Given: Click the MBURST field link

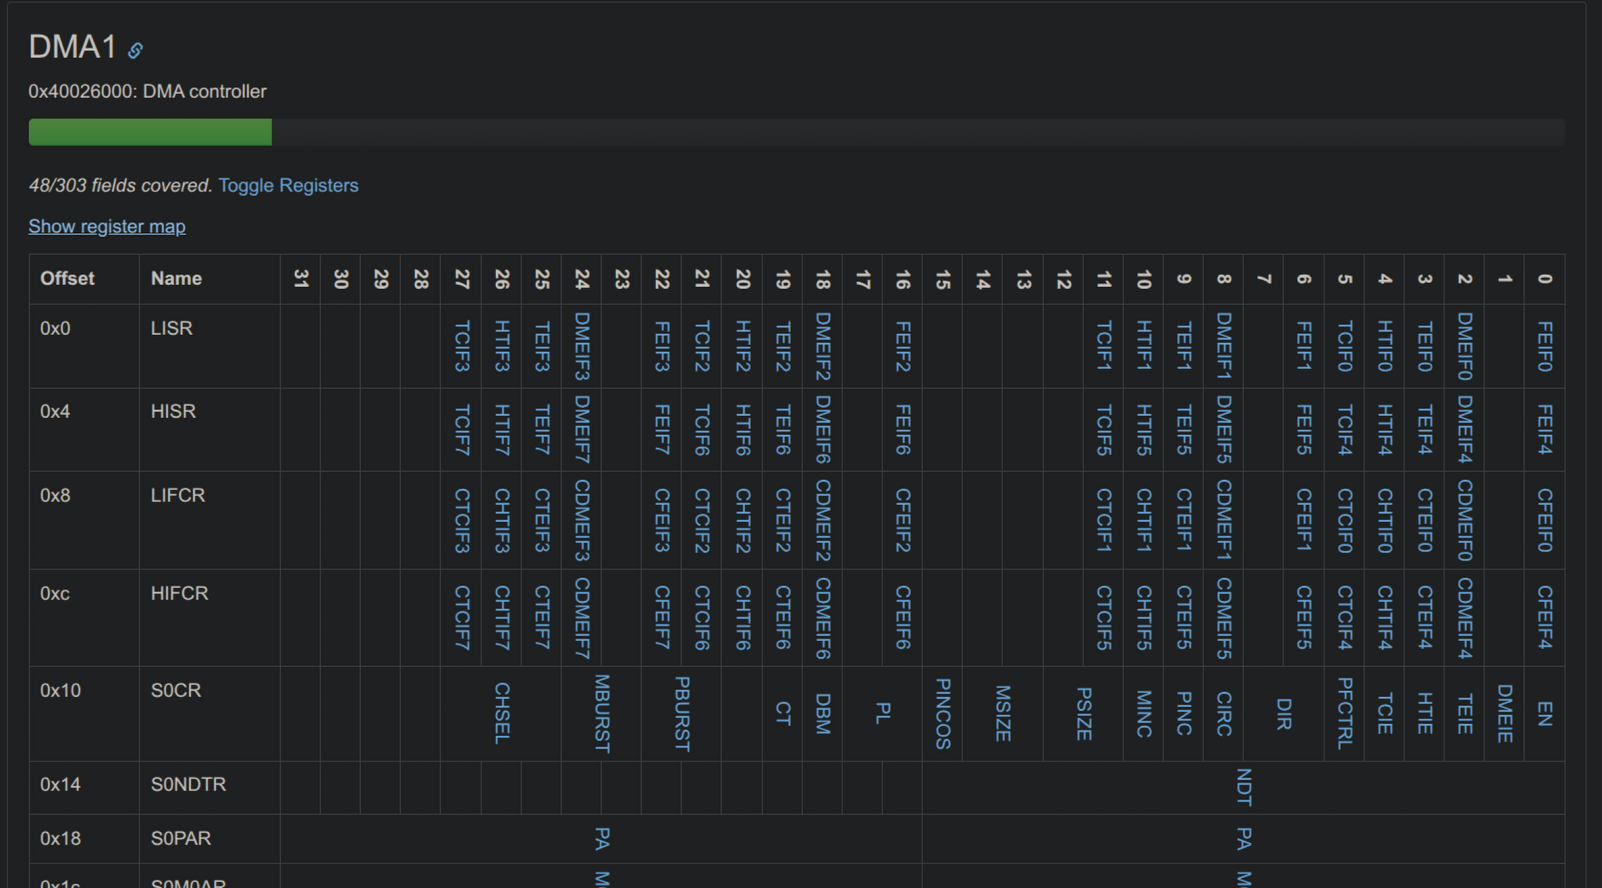Looking at the screenshot, I should [x=602, y=713].
